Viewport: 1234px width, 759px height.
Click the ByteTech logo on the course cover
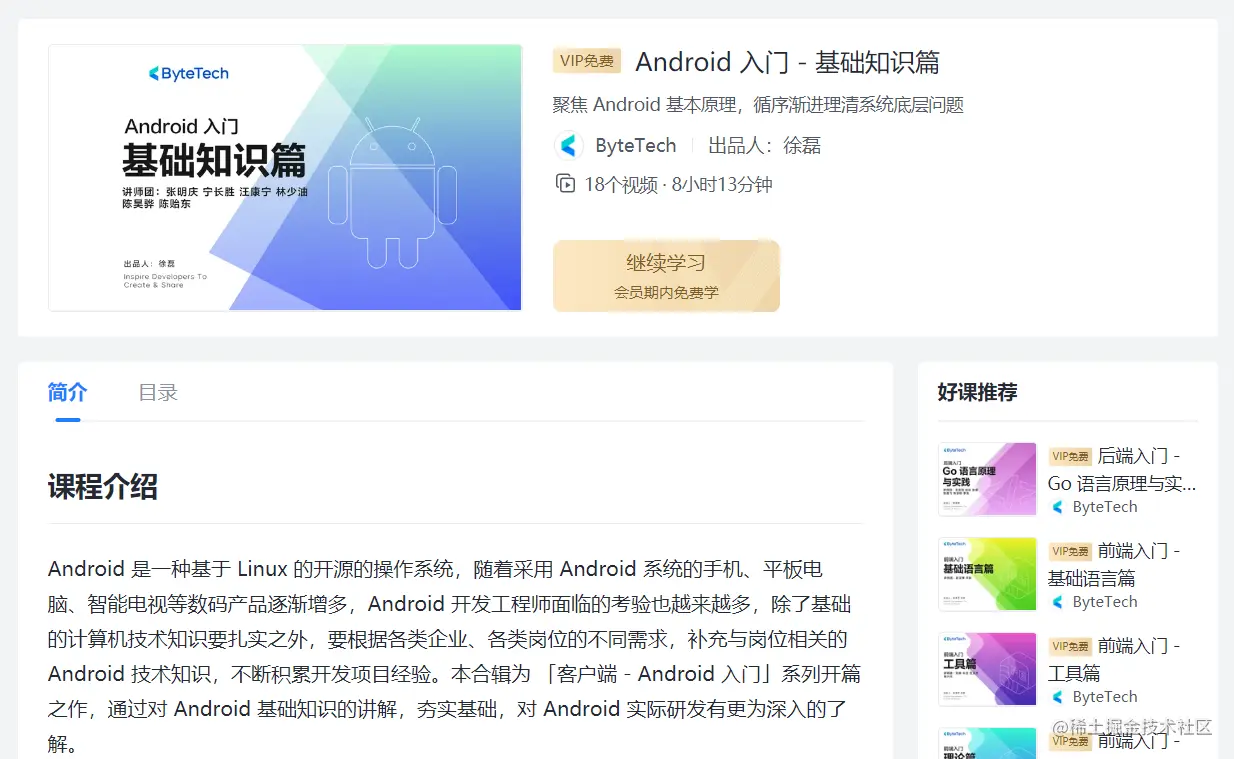[x=188, y=73]
